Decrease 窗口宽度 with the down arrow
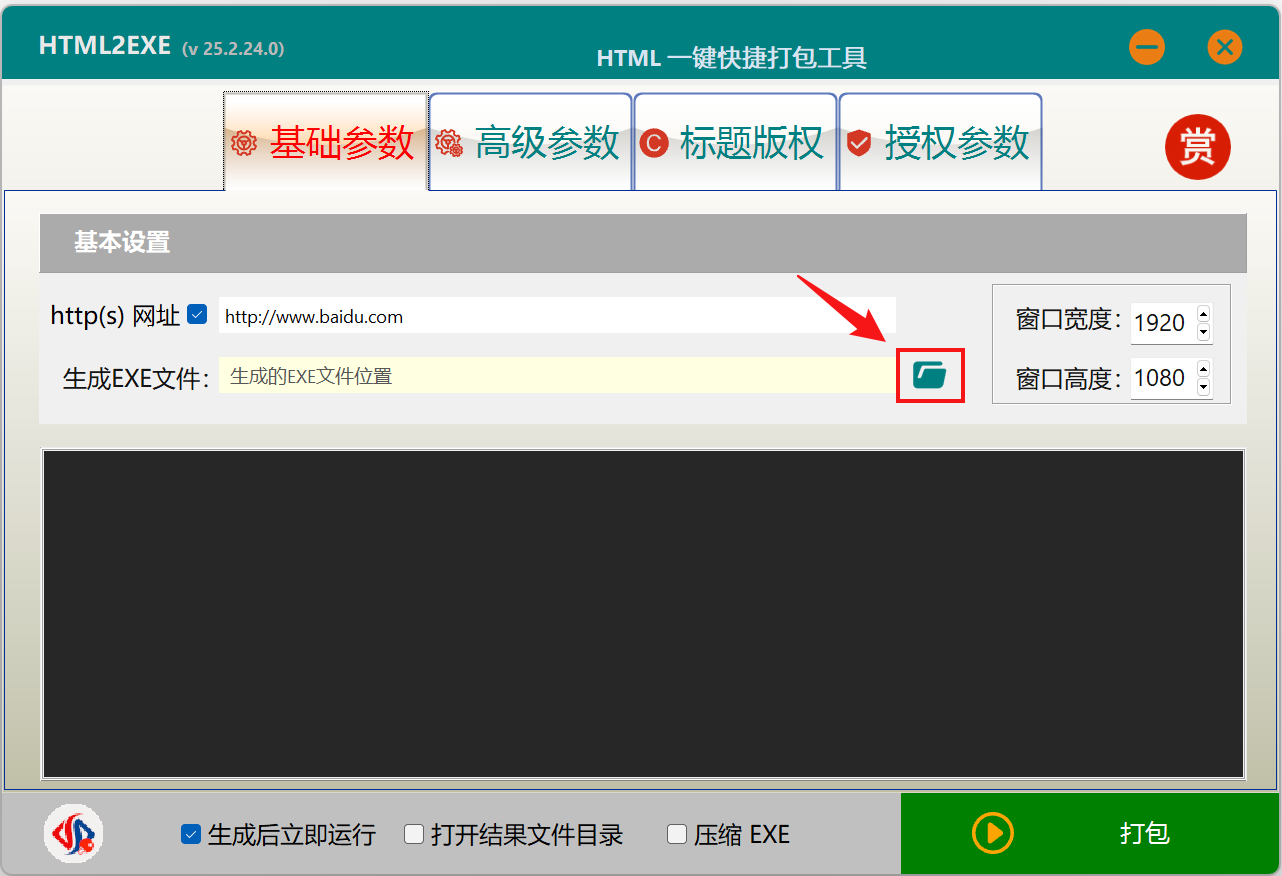Screen dimensions: 1282x876 point(1203,332)
